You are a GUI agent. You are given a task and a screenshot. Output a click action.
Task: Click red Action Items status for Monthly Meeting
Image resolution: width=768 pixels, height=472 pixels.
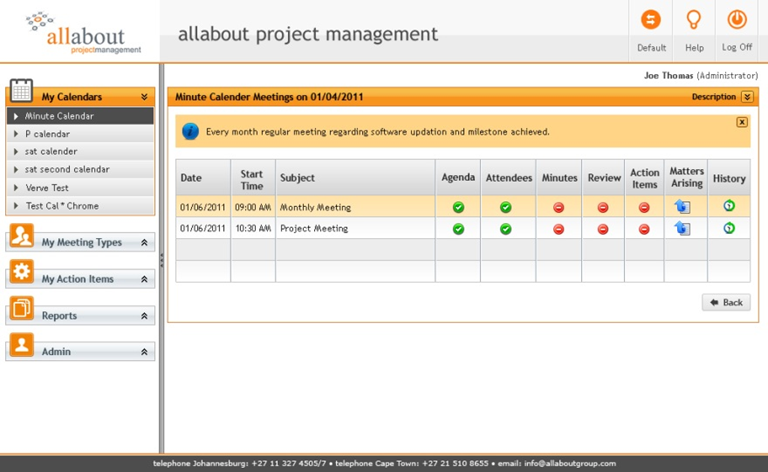tap(644, 208)
